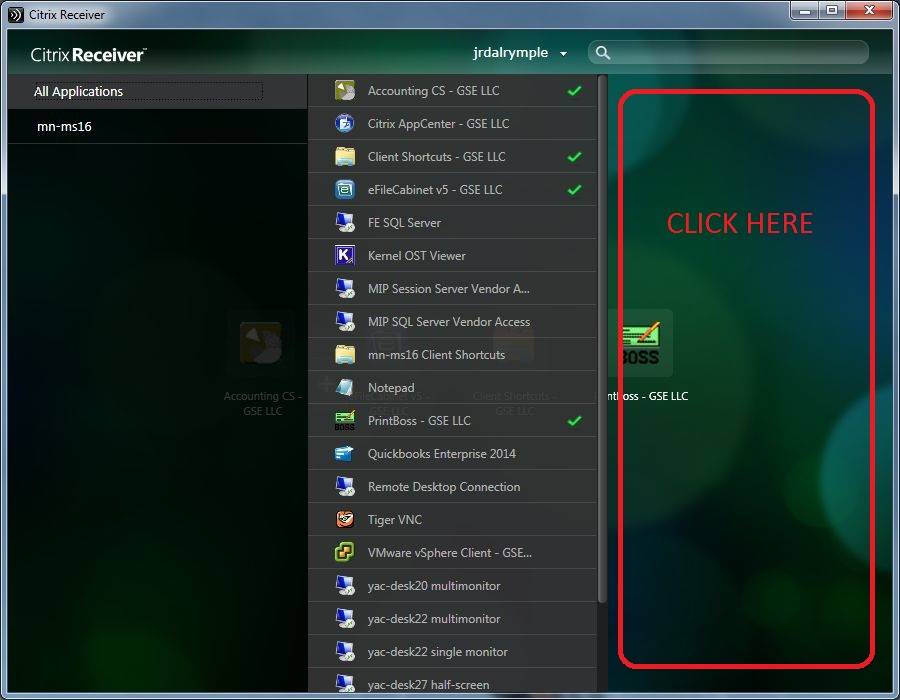Select the eFileCabinet v5 - GSE LLC icon

[x=345, y=189]
